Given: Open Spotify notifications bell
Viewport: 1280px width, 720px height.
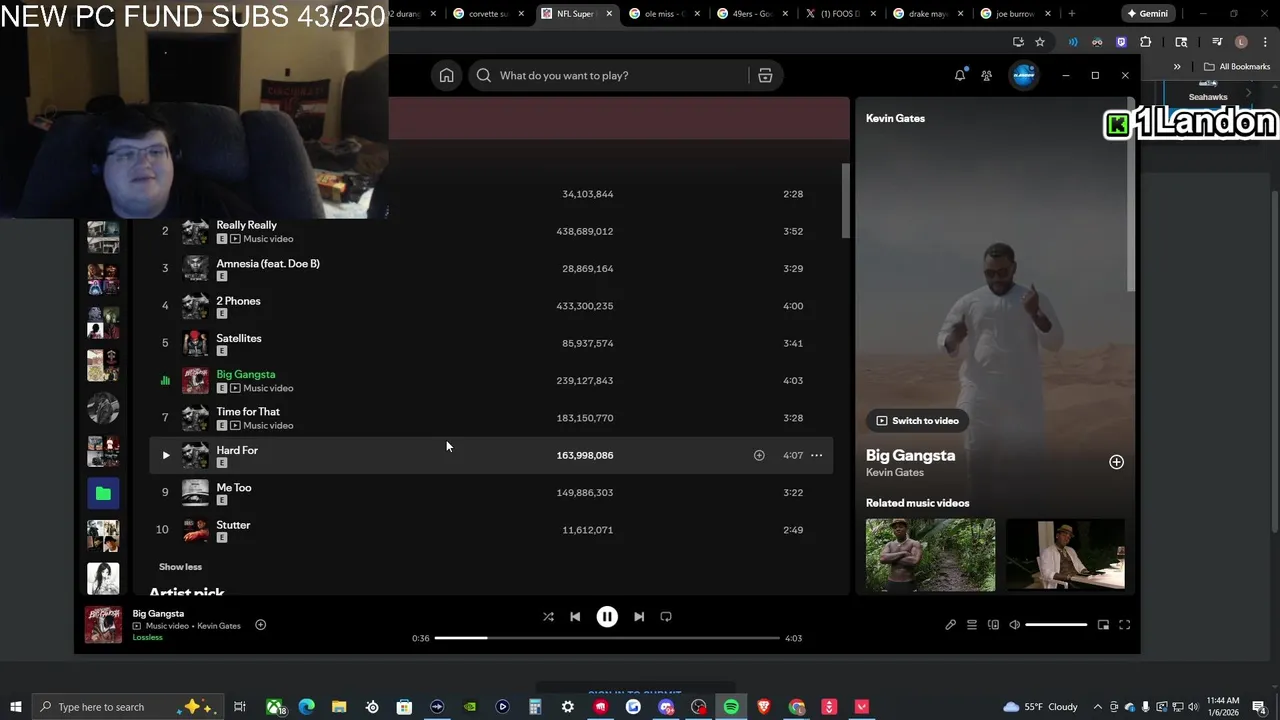Looking at the screenshot, I should (x=960, y=75).
